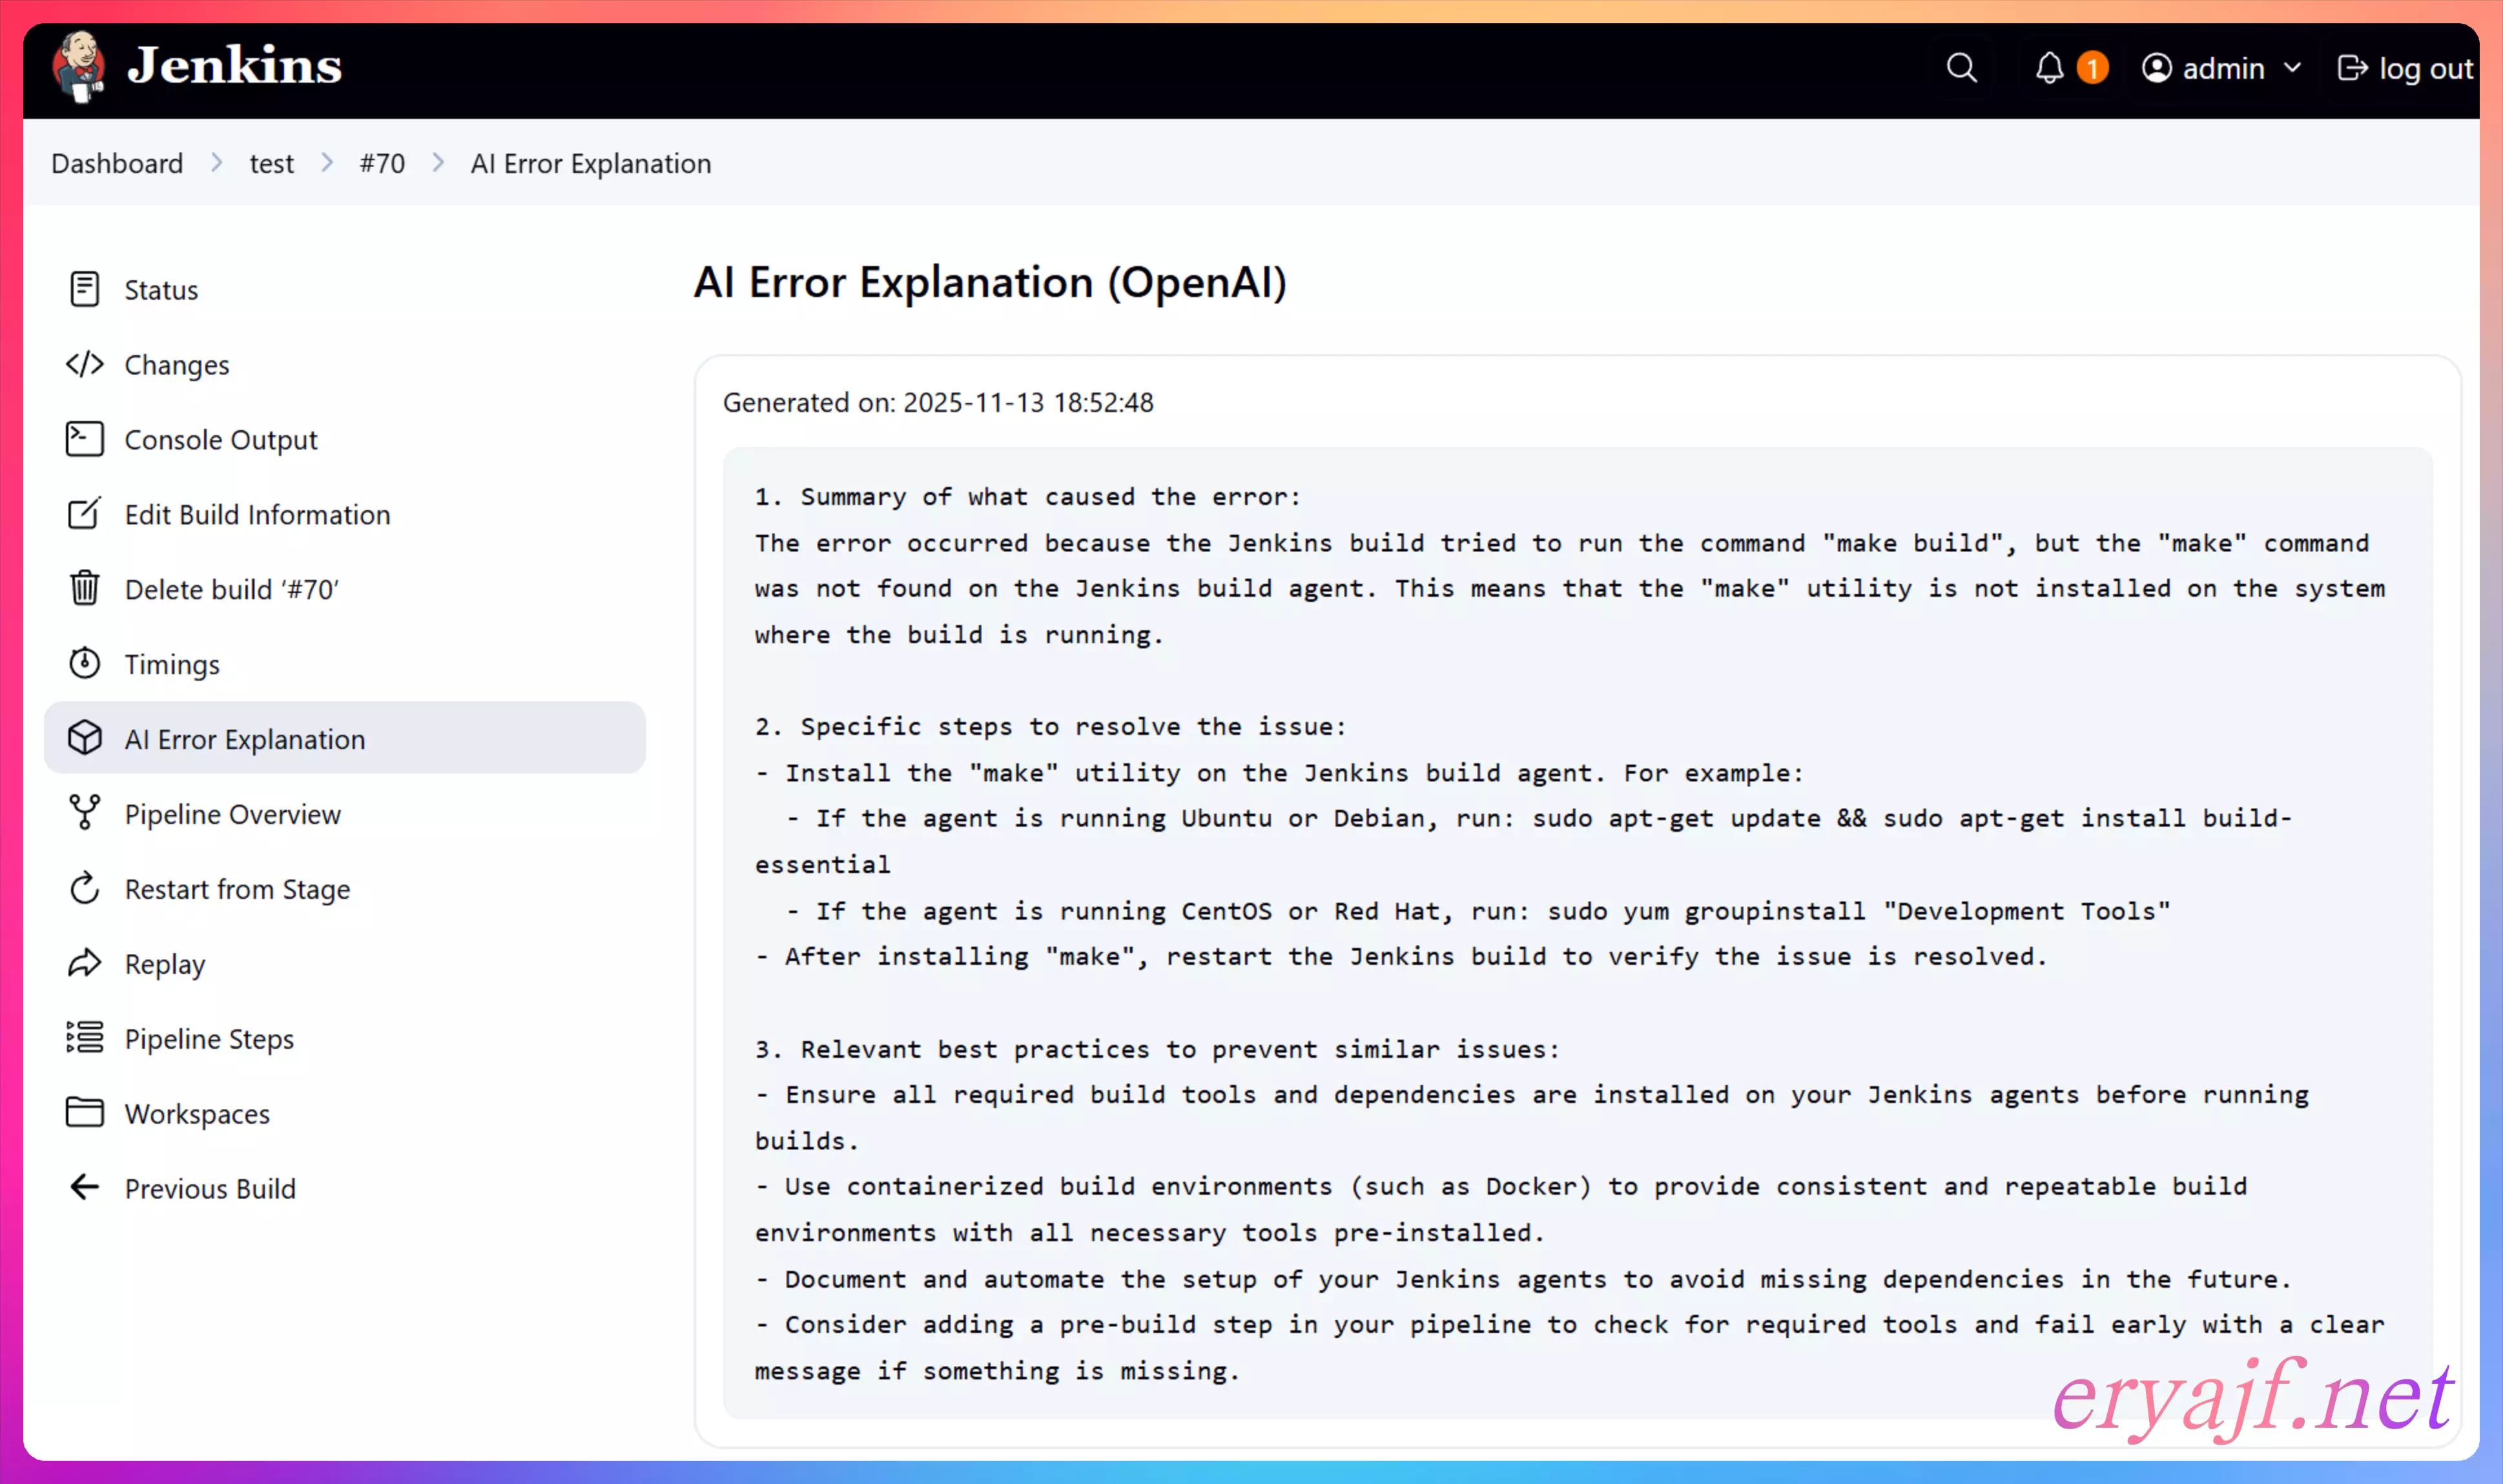Open the search magnifier icon

point(1961,68)
